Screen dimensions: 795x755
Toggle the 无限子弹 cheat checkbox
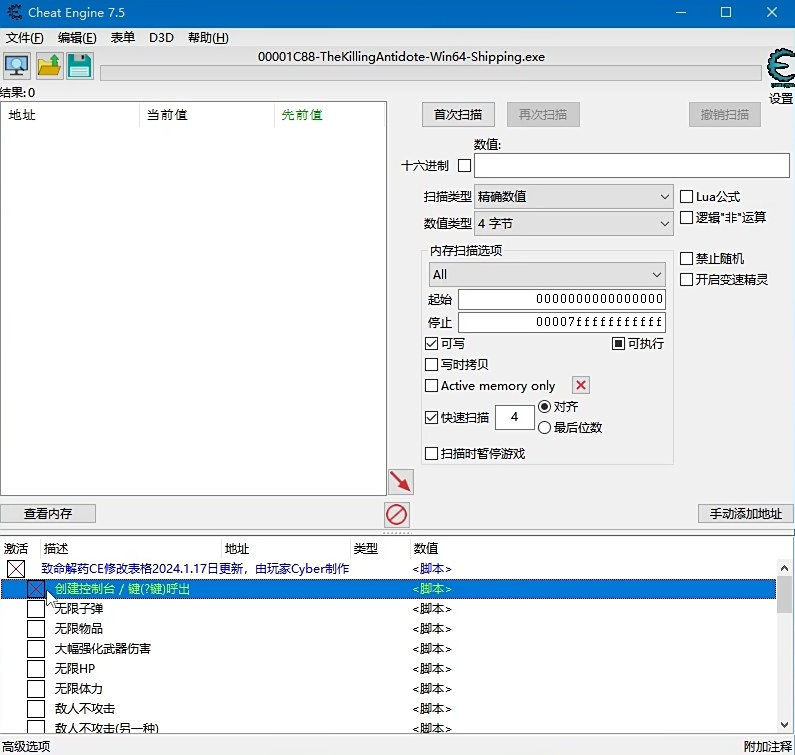pos(36,609)
